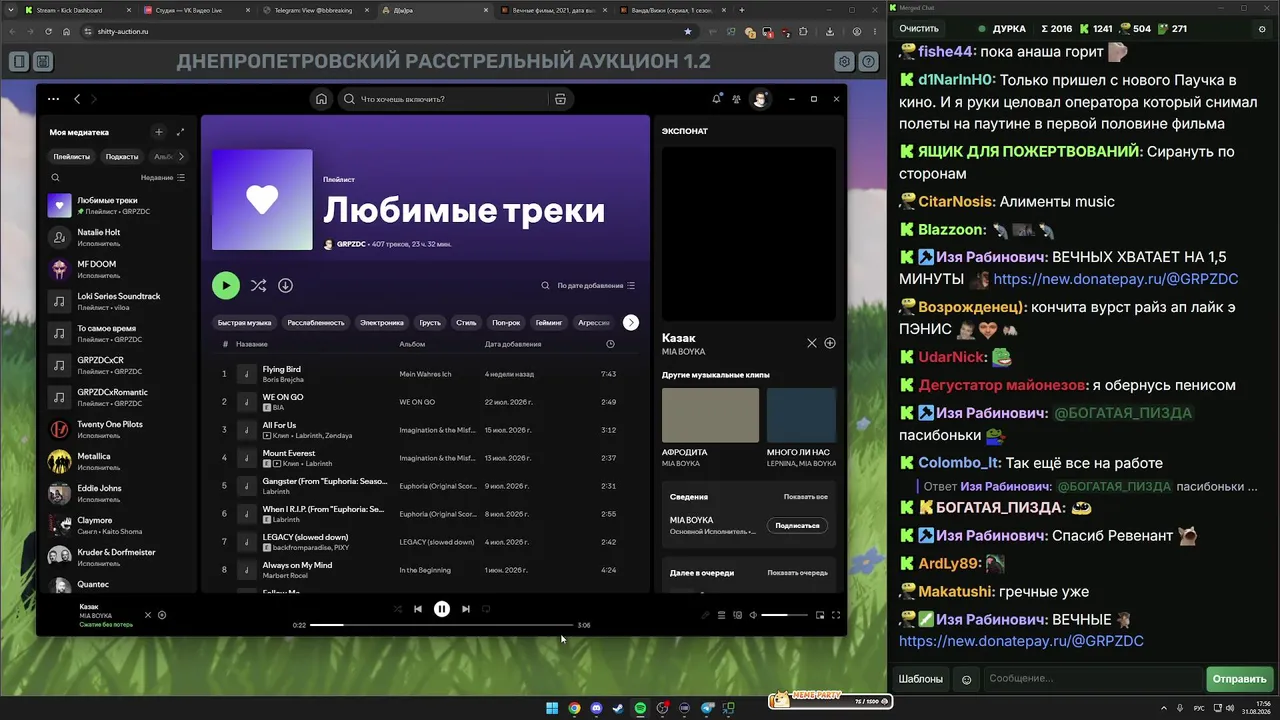This screenshot has height=720, width=1280.
Task: Click 'Очистить' to clear merged chat
Action: pos(919,29)
